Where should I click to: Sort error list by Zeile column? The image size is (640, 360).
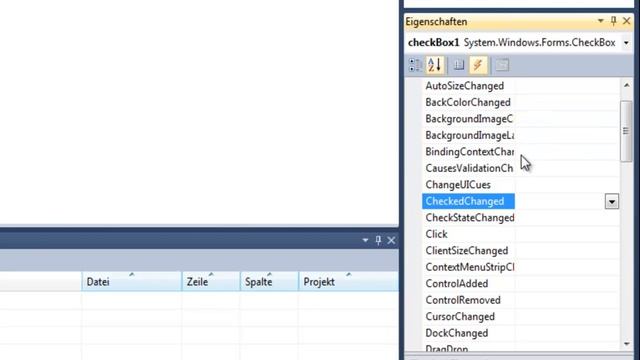pyautogui.click(x=211, y=281)
